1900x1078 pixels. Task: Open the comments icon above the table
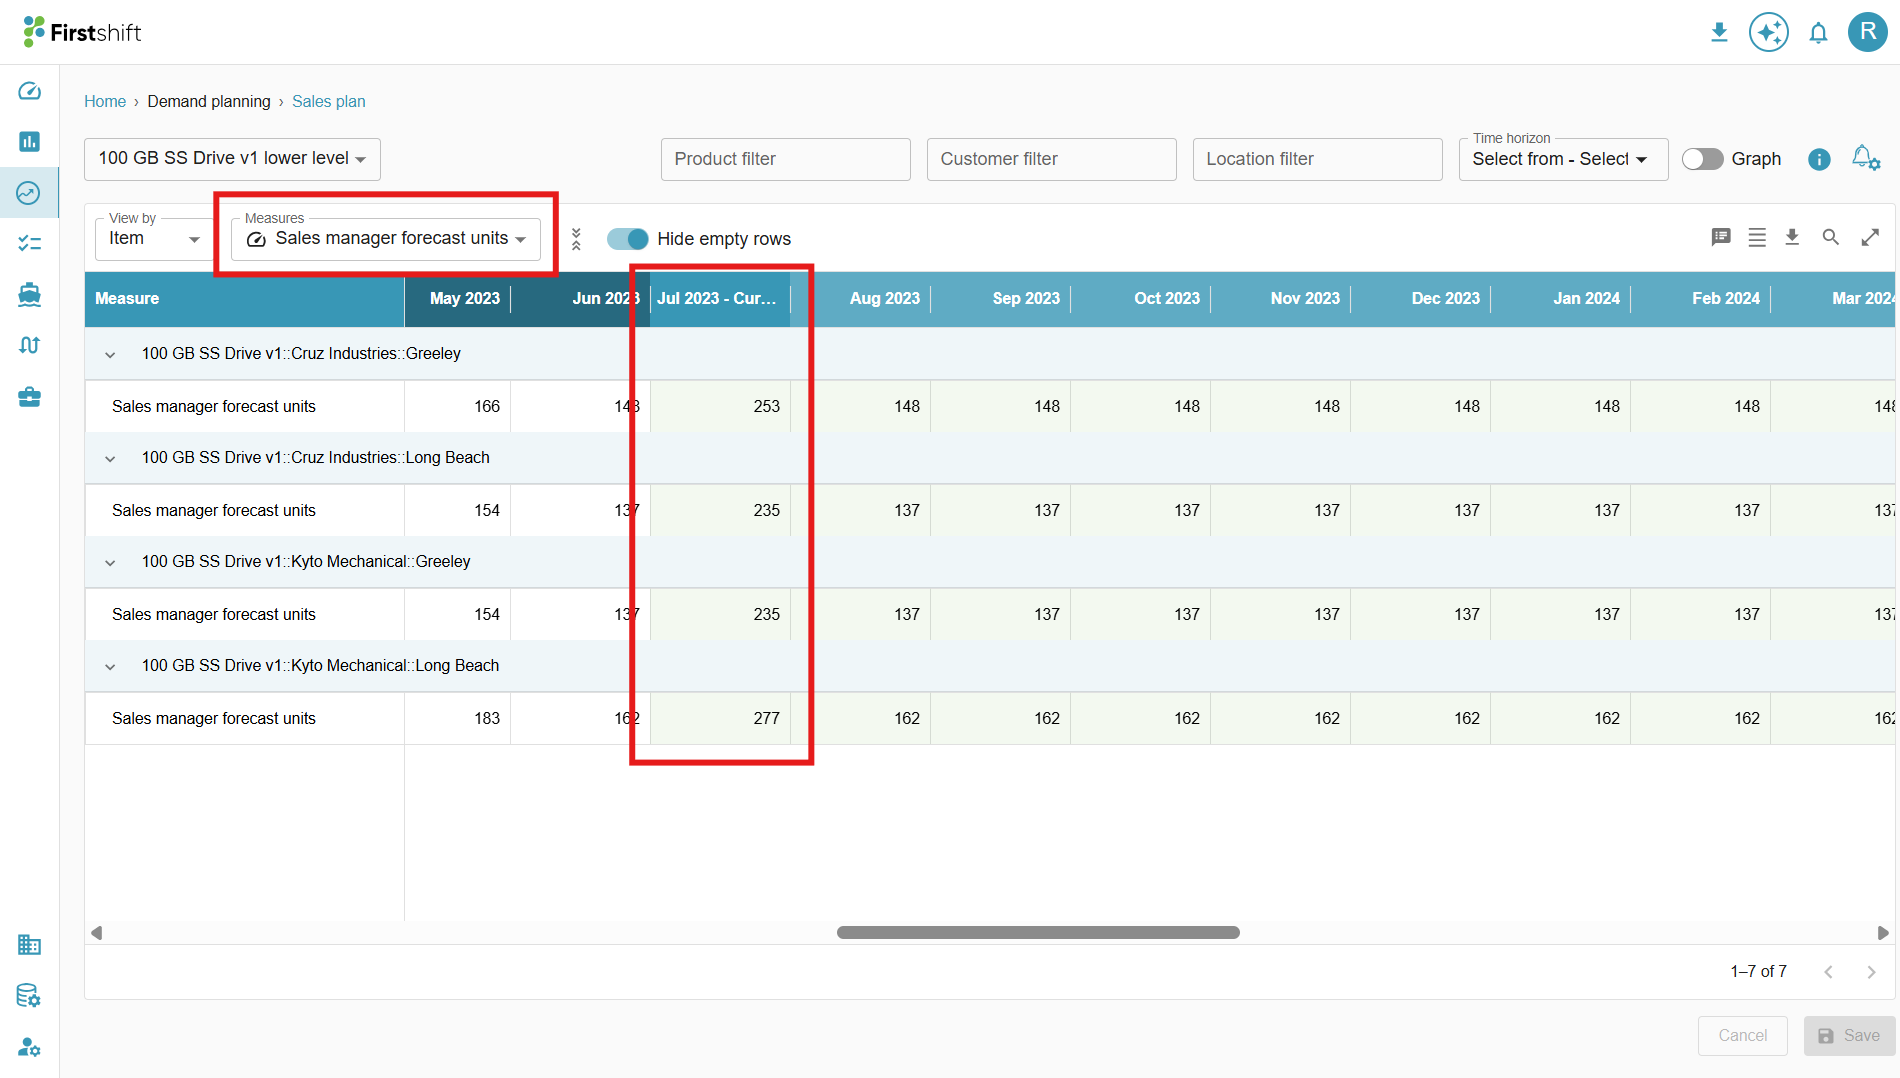1720,237
